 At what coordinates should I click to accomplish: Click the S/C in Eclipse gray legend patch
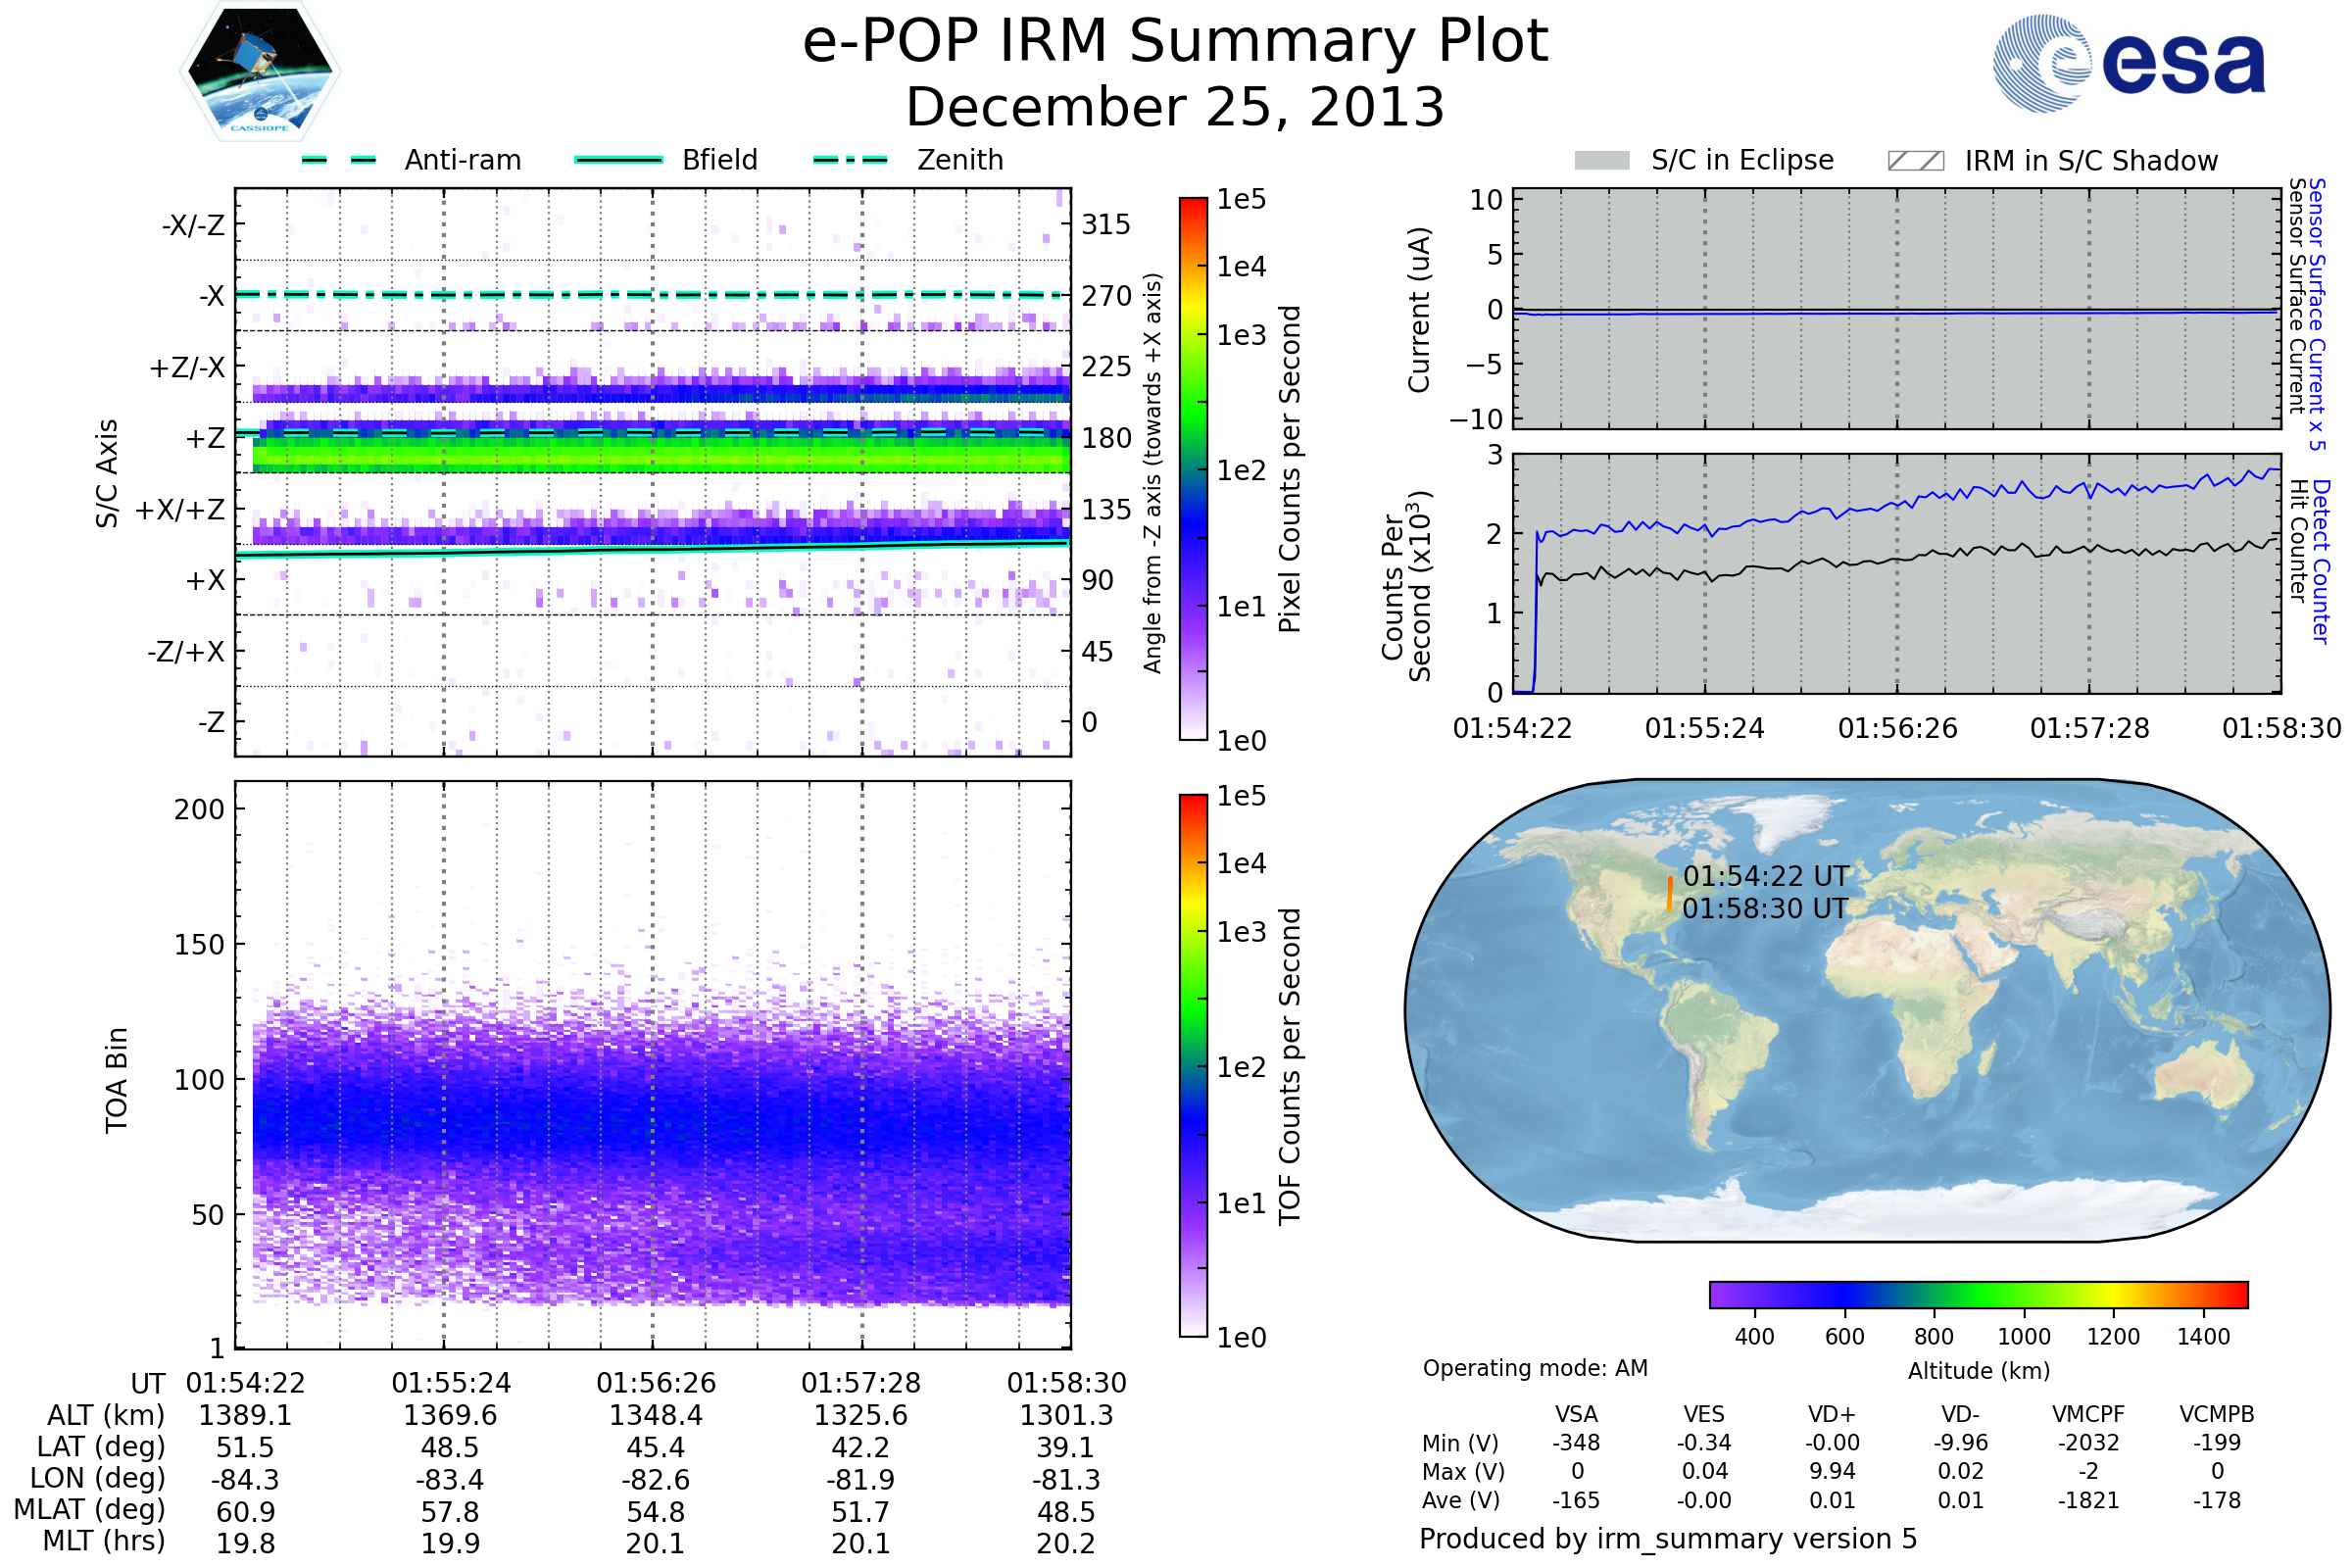coord(1601,161)
